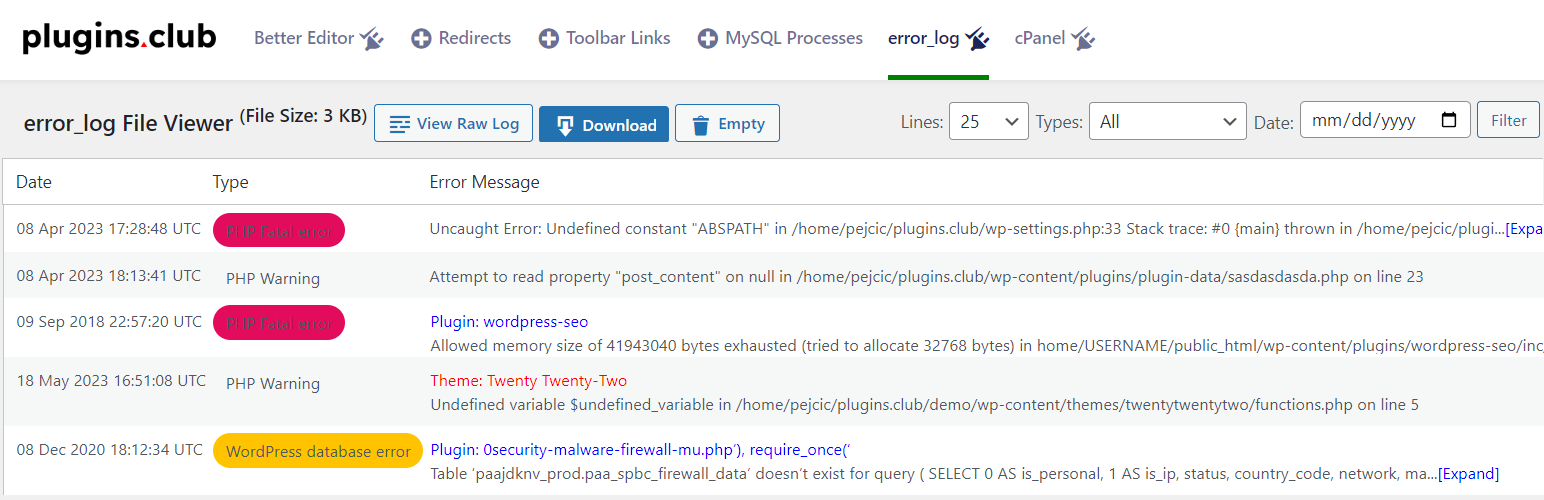This screenshot has height=500, width=1544.
Task: Click the plug icon beside error_log tab
Action: [x=977, y=39]
